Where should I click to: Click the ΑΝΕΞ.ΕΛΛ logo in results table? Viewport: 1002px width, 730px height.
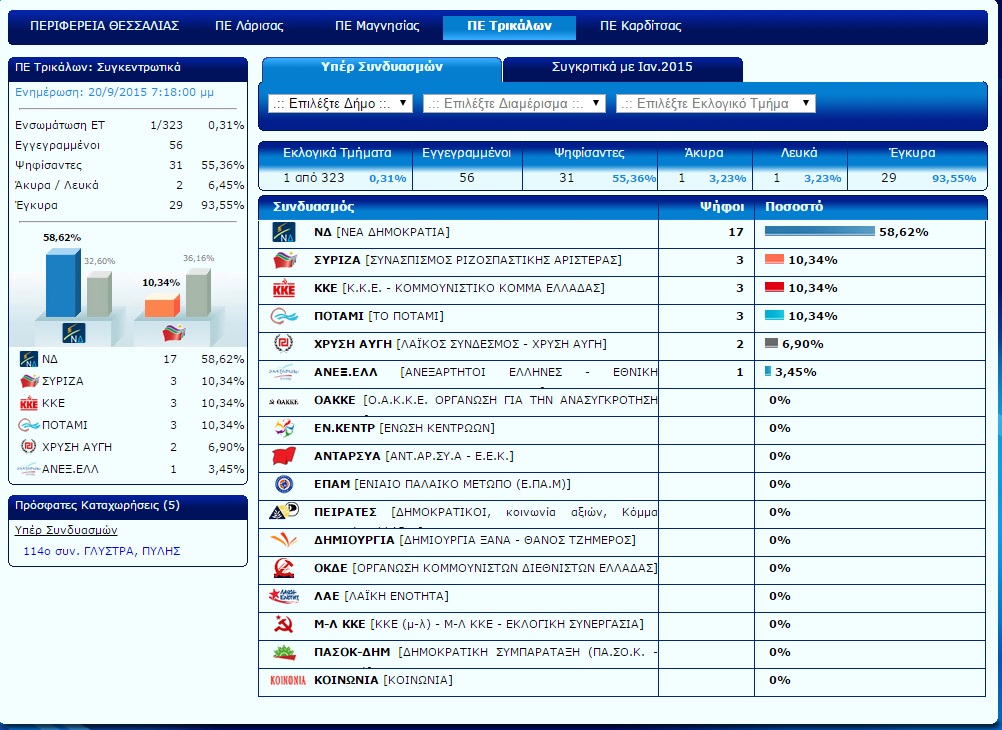click(x=284, y=372)
